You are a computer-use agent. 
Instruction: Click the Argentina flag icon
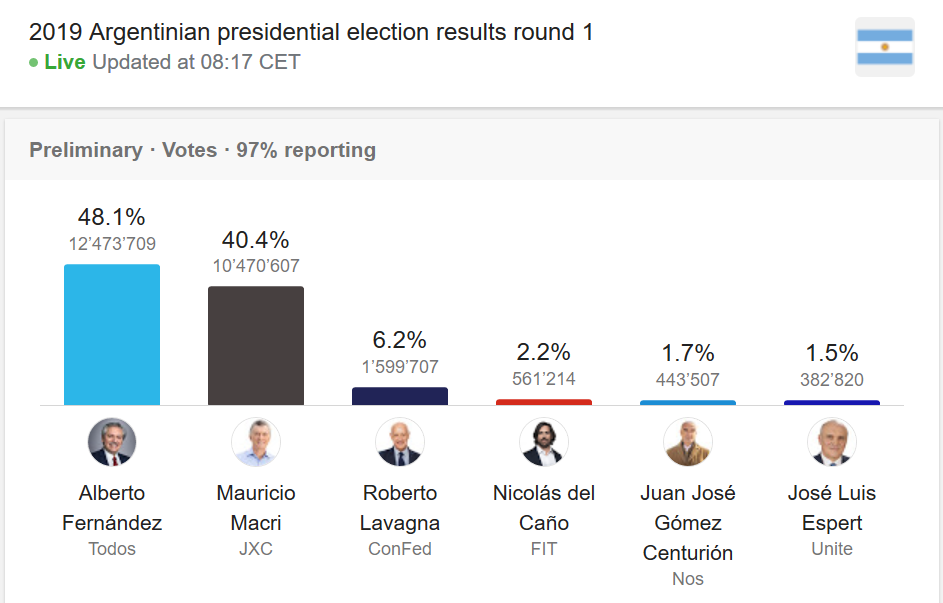coord(885,47)
